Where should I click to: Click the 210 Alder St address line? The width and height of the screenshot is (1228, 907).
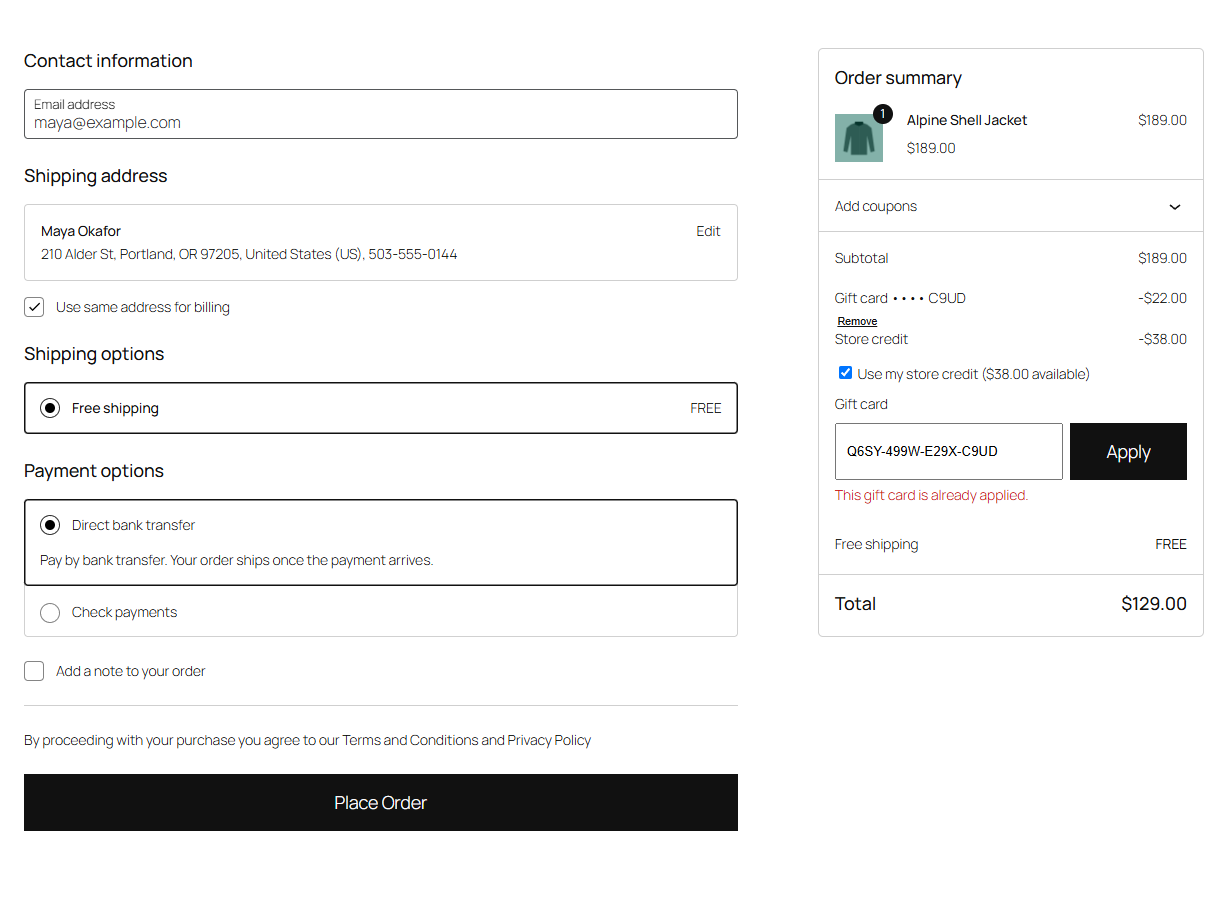pyautogui.click(x=249, y=254)
